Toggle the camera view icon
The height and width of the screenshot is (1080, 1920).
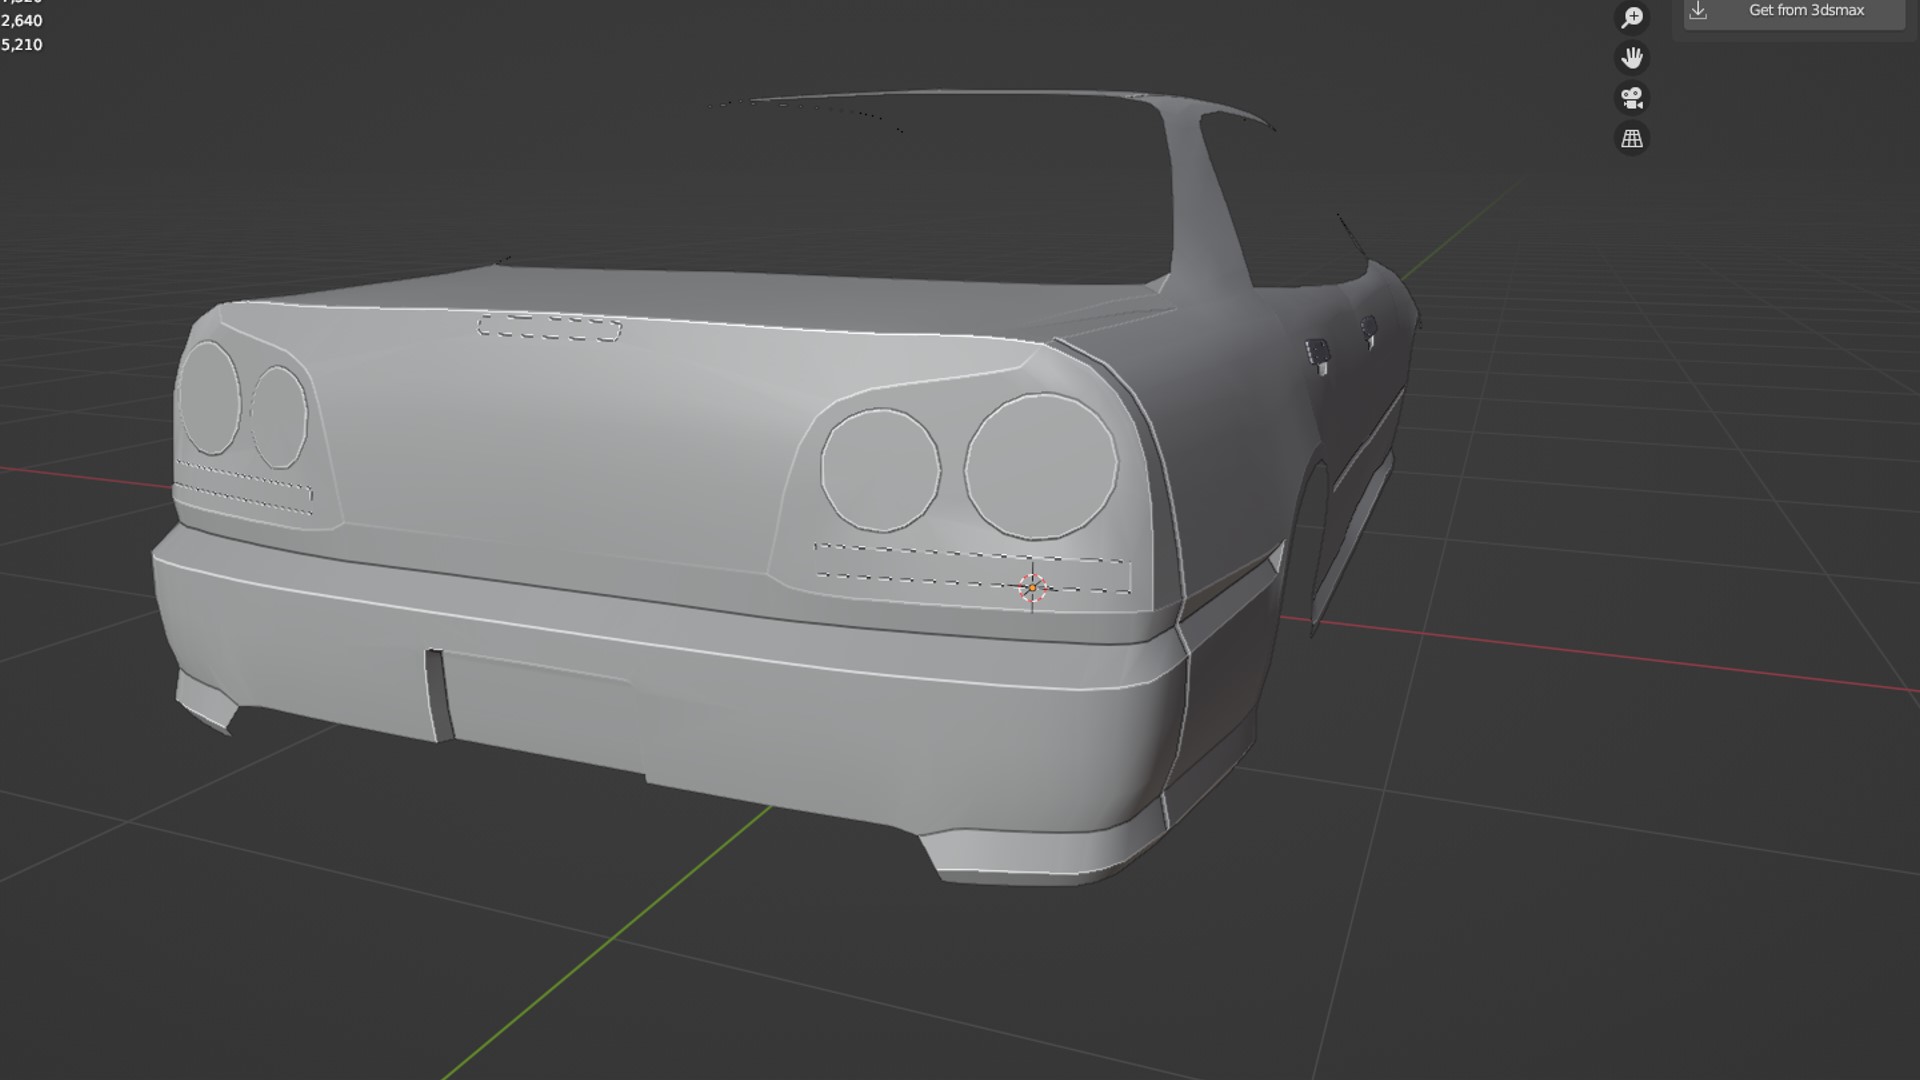pyautogui.click(x=1632, y=98)
